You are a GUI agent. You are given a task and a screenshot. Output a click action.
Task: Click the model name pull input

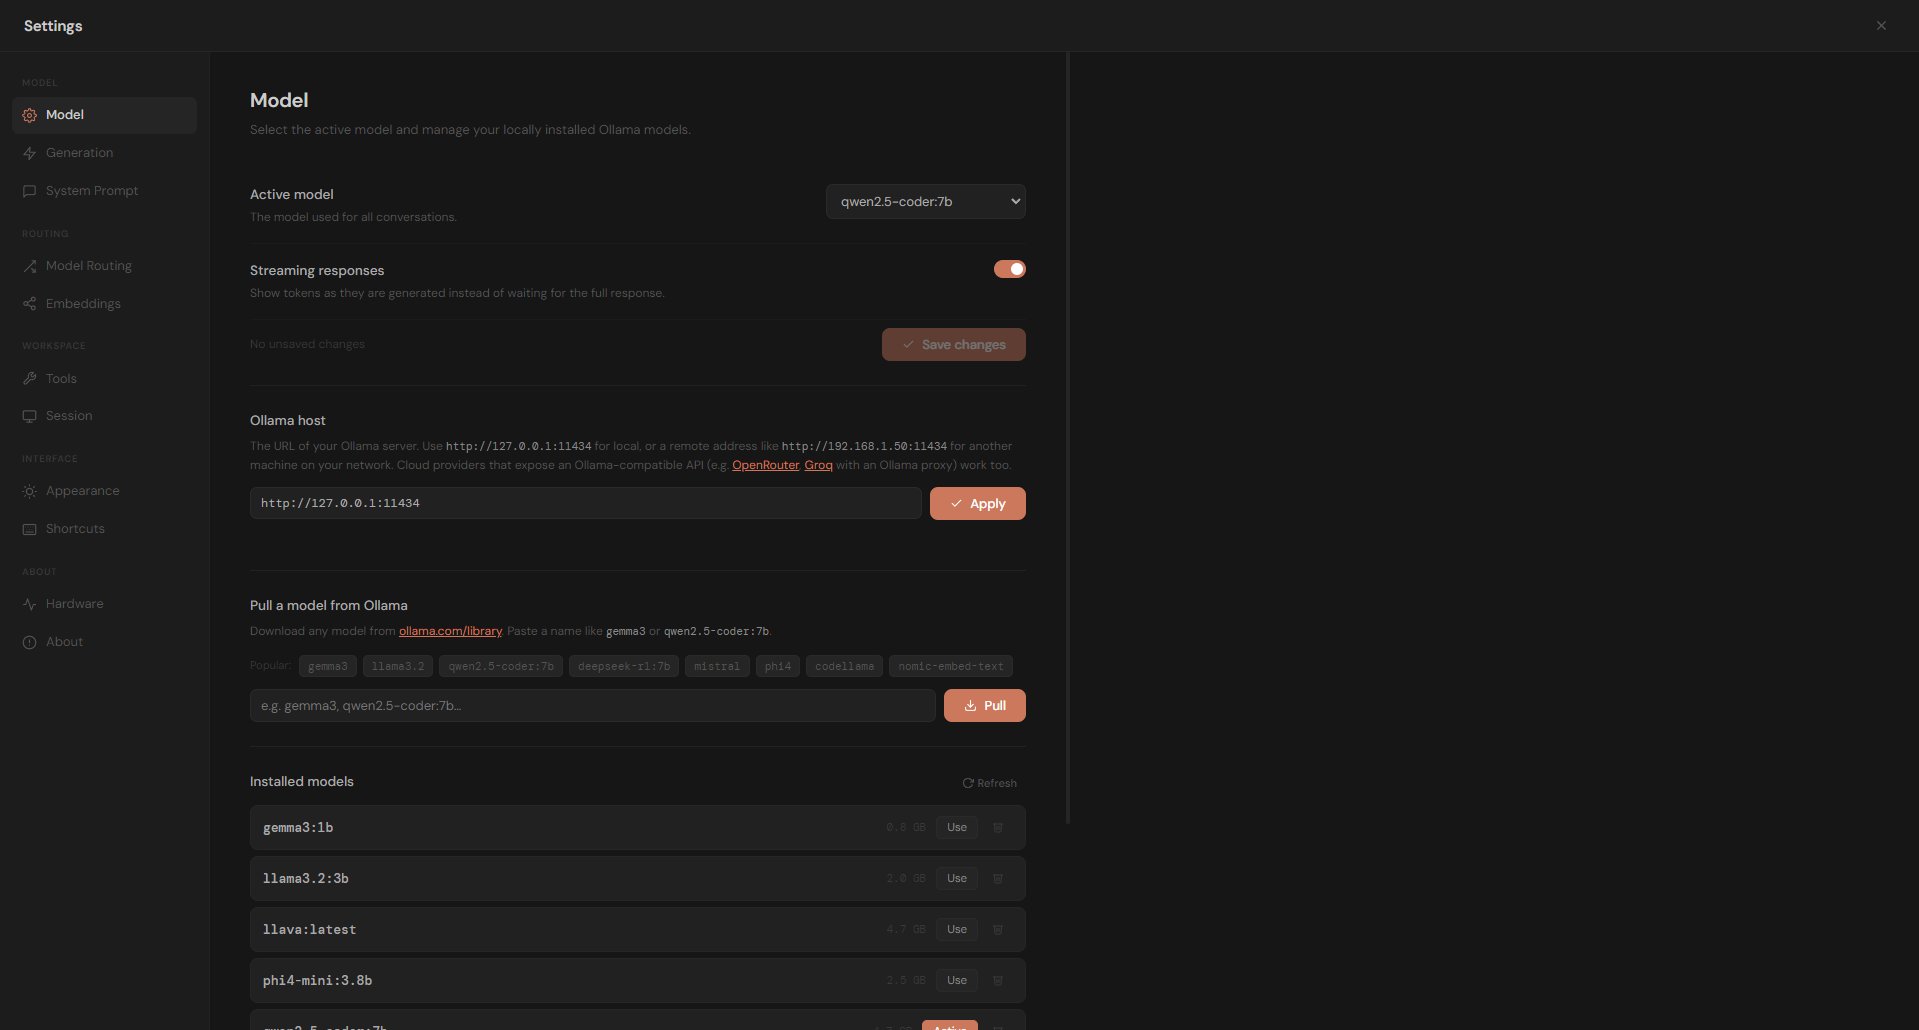click(592, 706)
